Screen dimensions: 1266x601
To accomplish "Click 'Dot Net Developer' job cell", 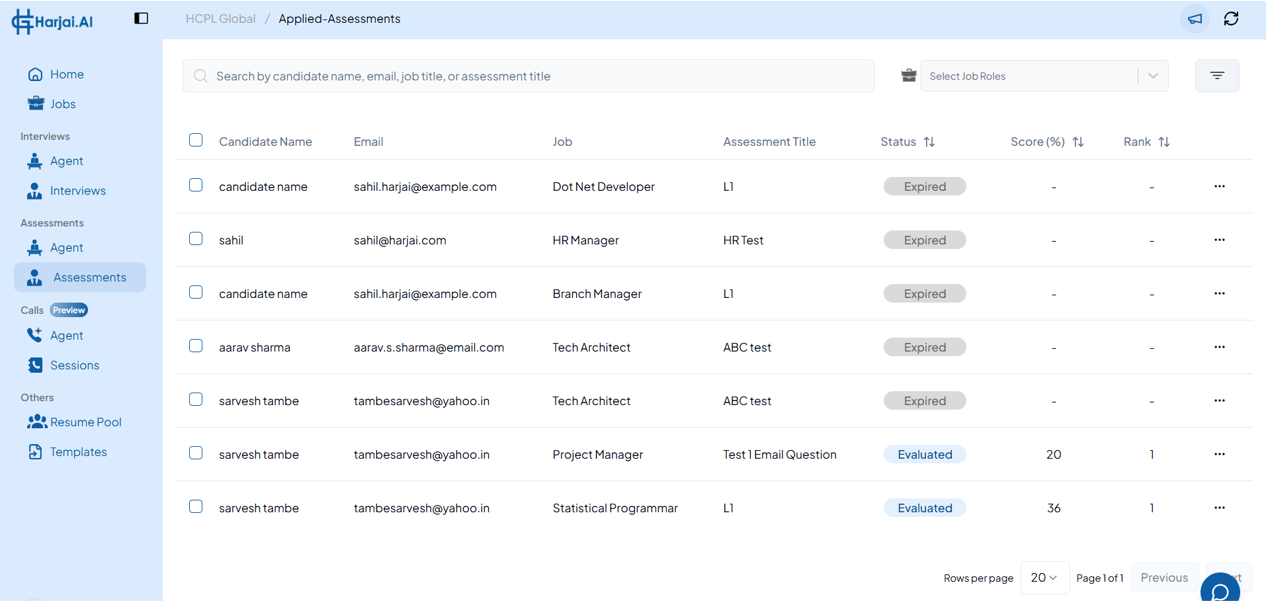I will 603,187.
